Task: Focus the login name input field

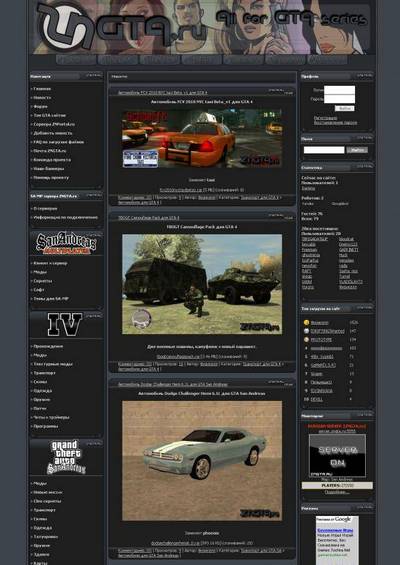Action: pyautogui.click(x=339, y=90)
